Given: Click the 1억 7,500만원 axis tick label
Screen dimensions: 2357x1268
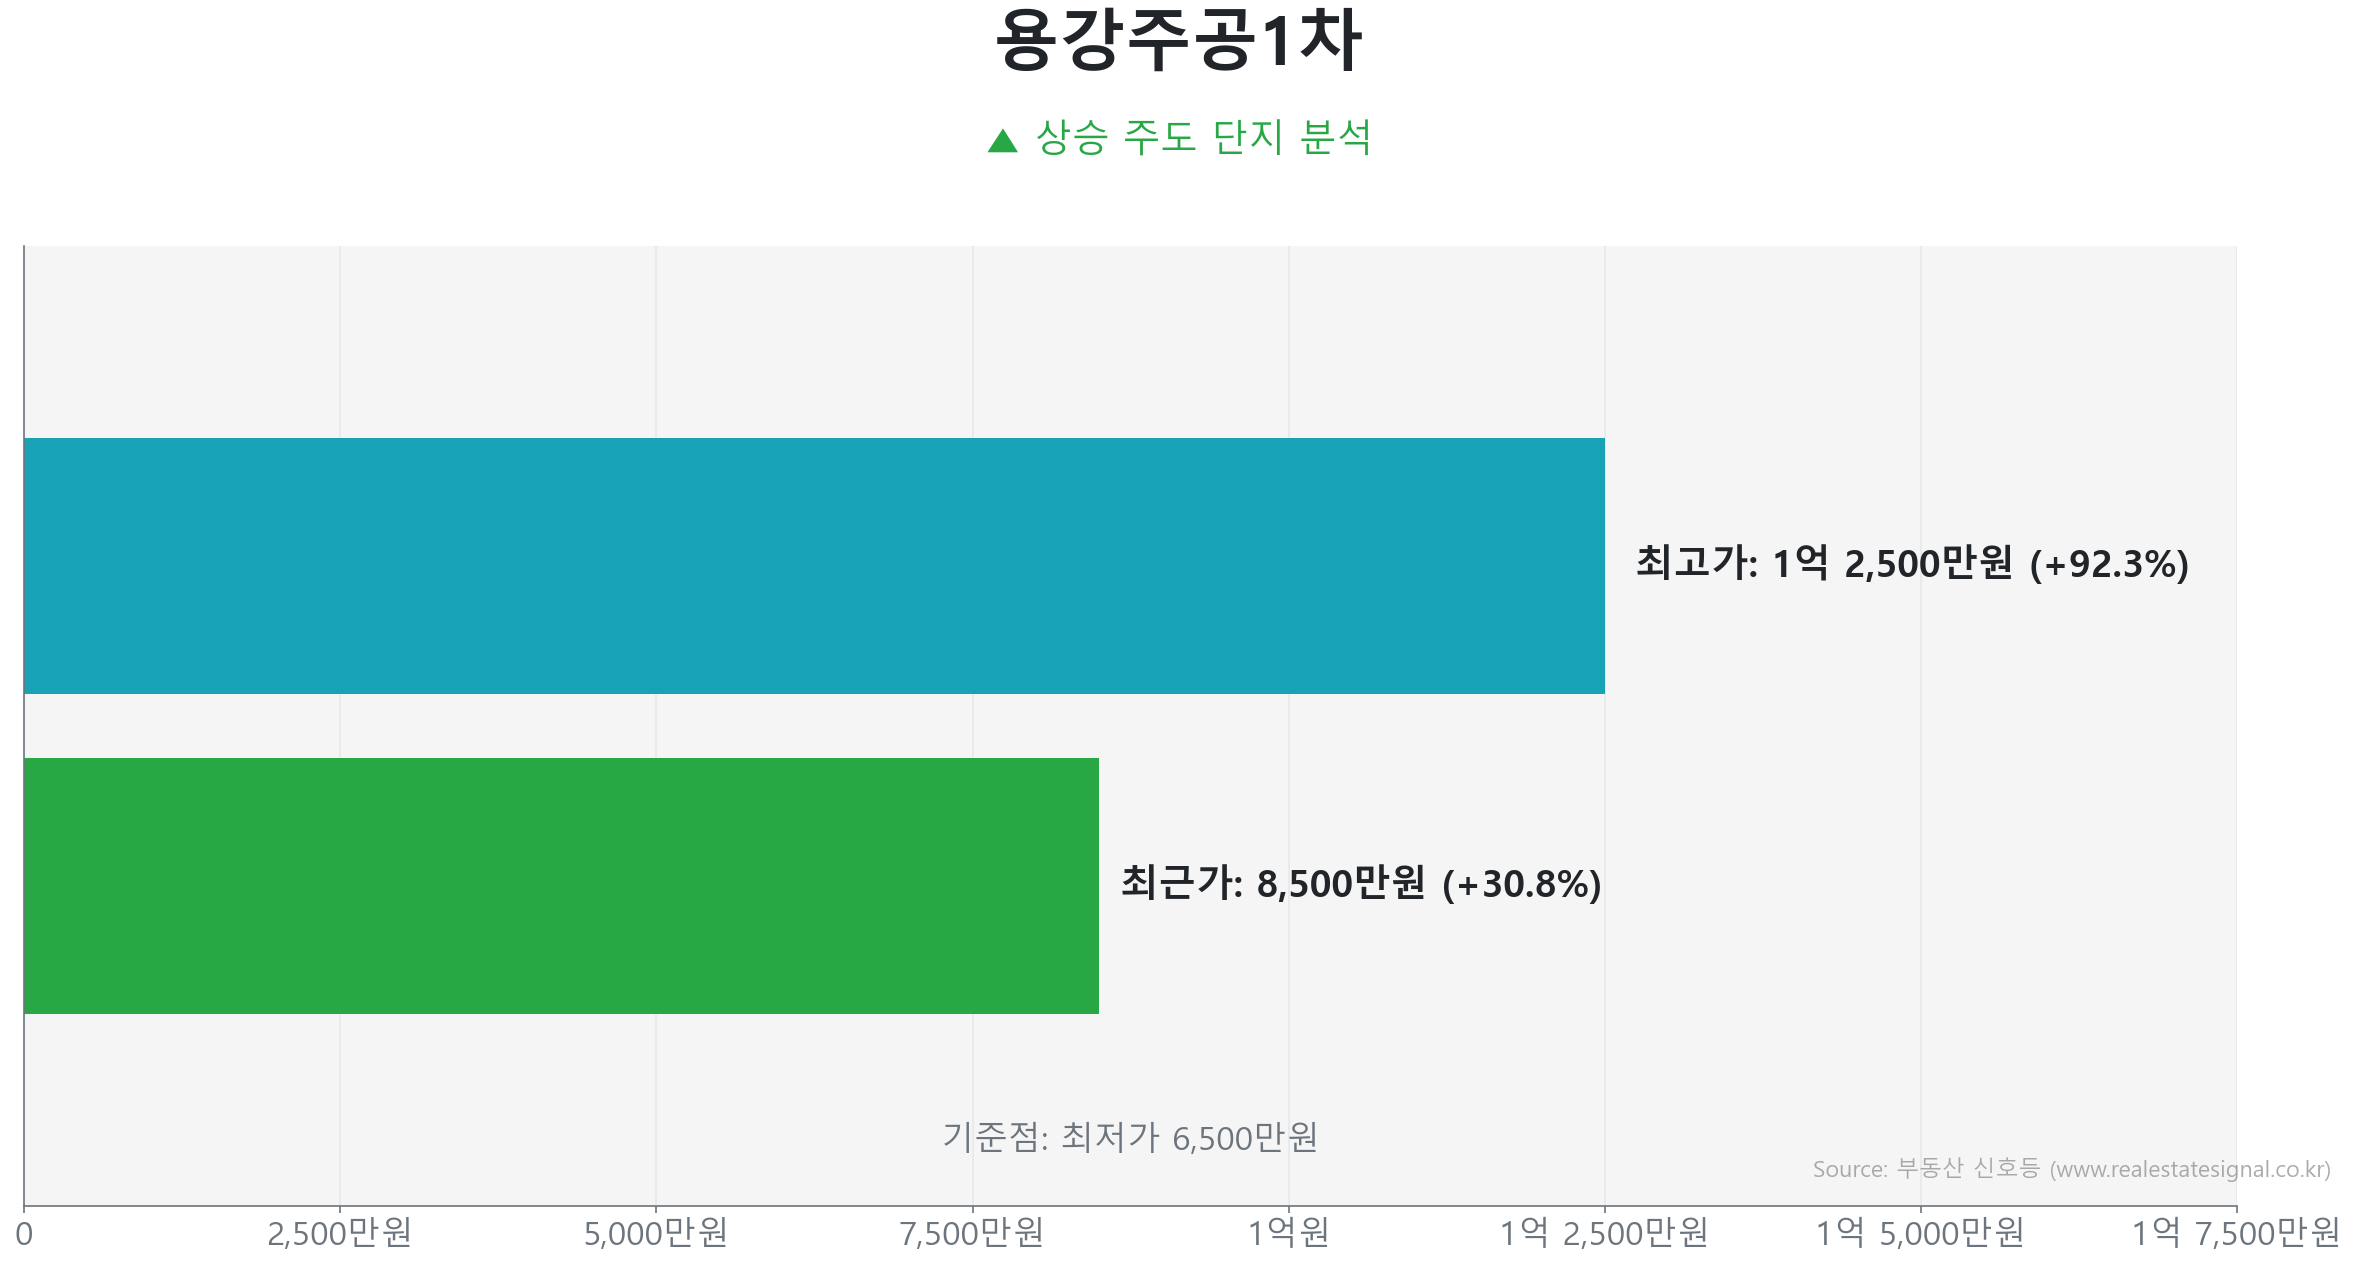Looking at the screenshot, I should tap(2236, 1234).
